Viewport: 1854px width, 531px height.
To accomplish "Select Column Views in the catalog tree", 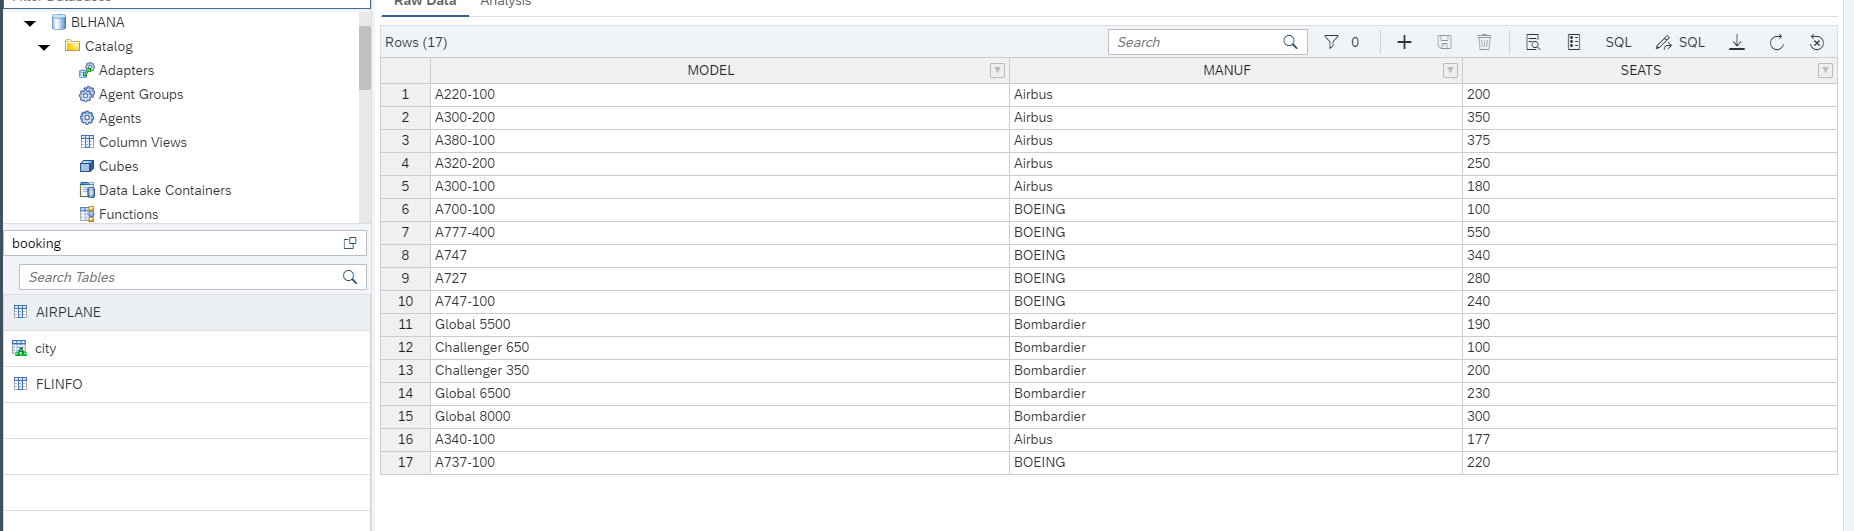I will [142, 142].
